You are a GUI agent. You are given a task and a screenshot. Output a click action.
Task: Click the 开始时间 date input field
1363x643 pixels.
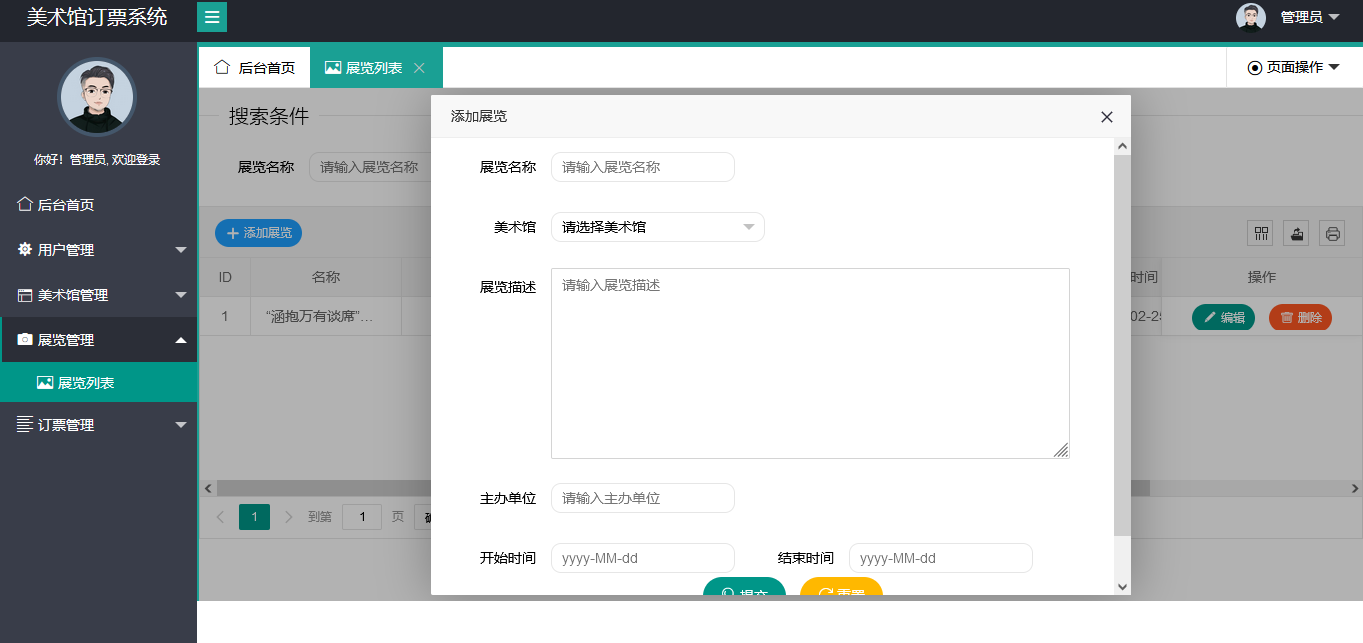pos(642,558)
